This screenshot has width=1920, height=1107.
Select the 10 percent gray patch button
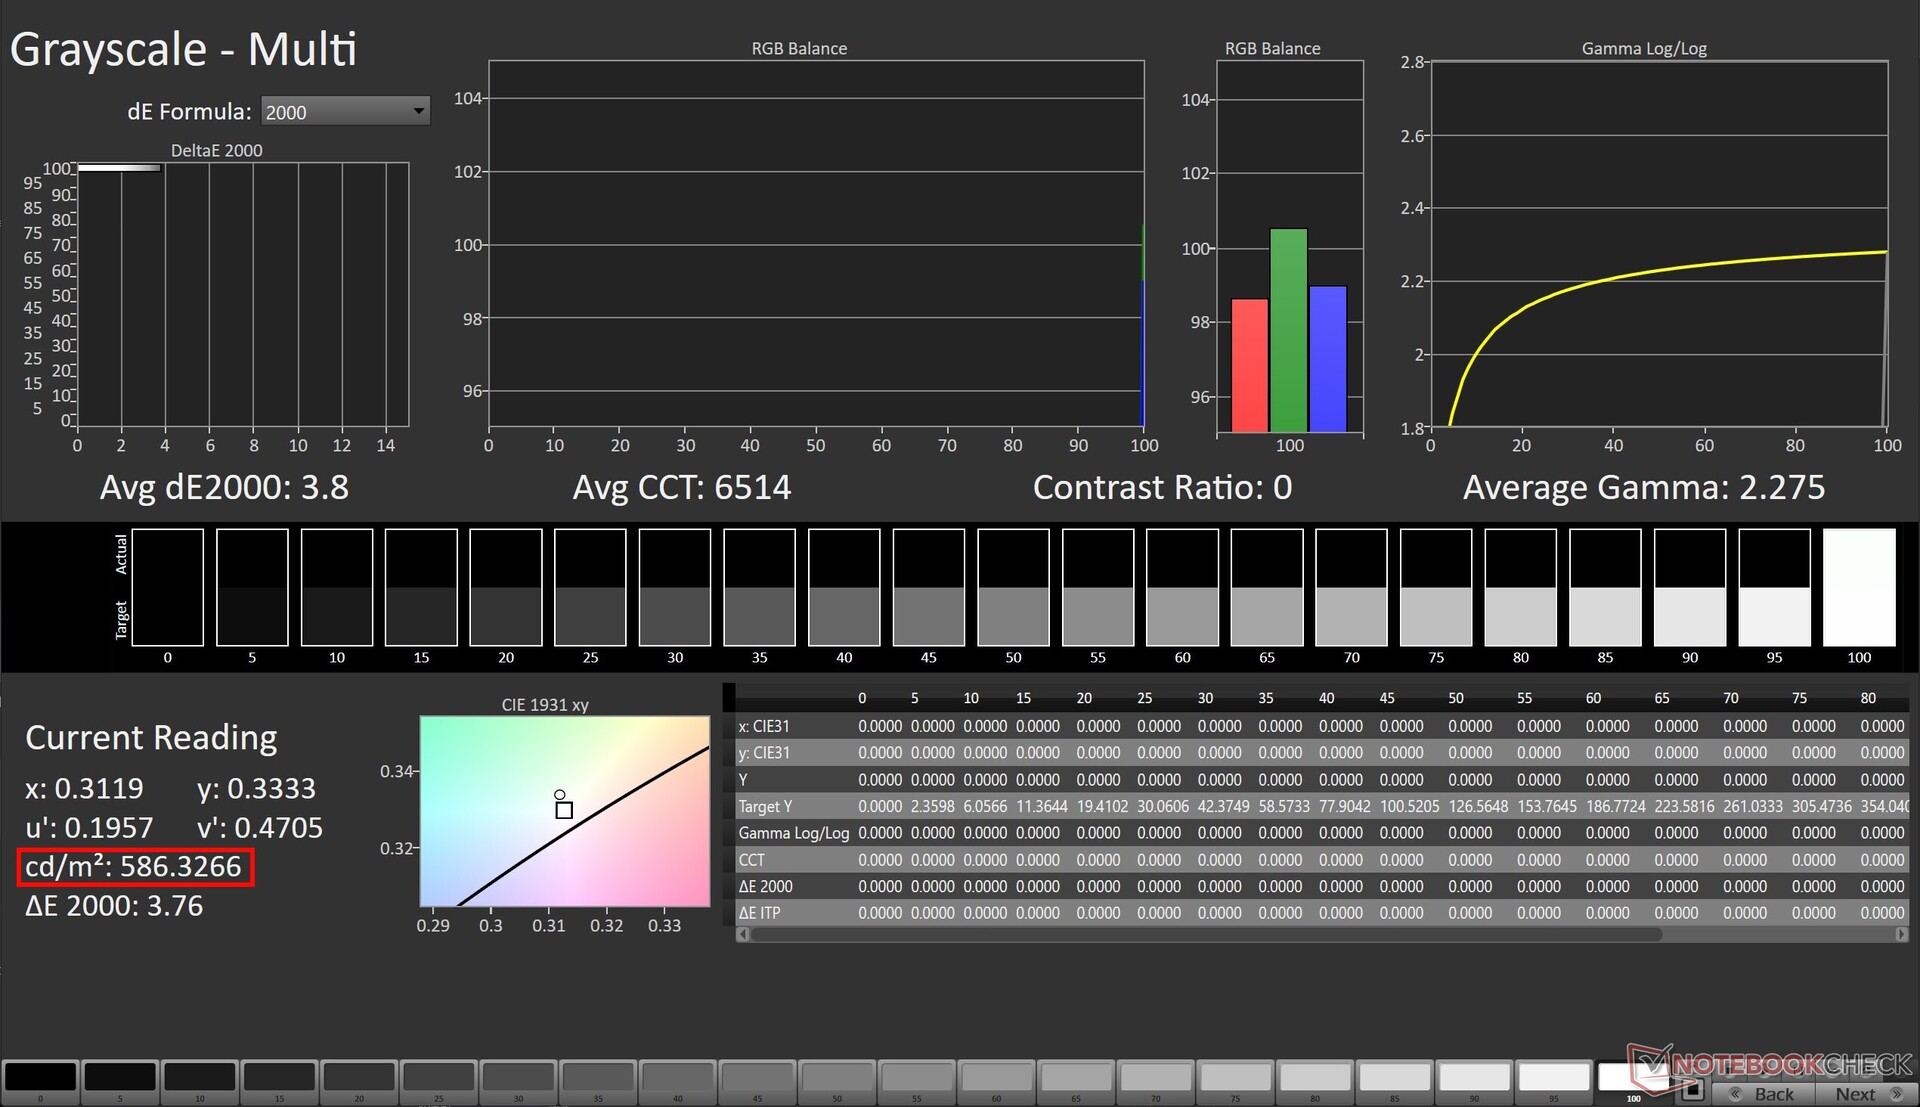point(199,1078)
